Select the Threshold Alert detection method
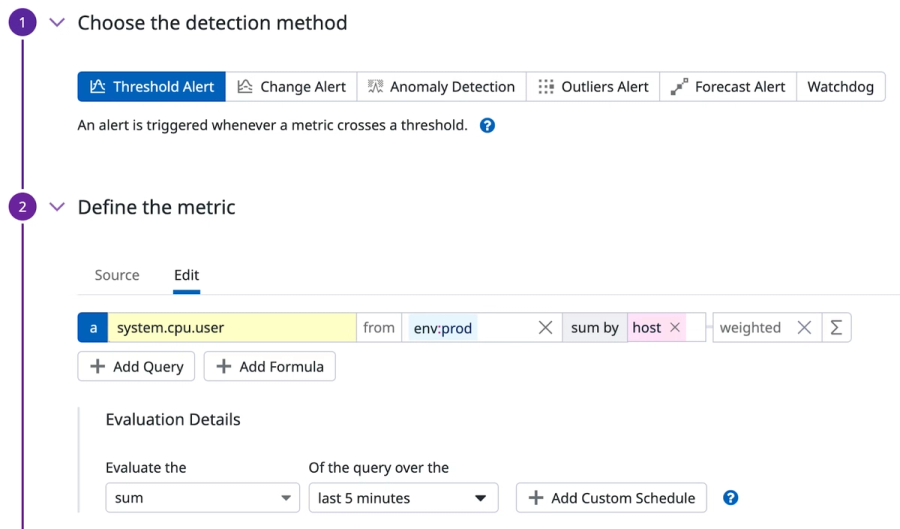 pyautogui.click(x=152, y=87)
